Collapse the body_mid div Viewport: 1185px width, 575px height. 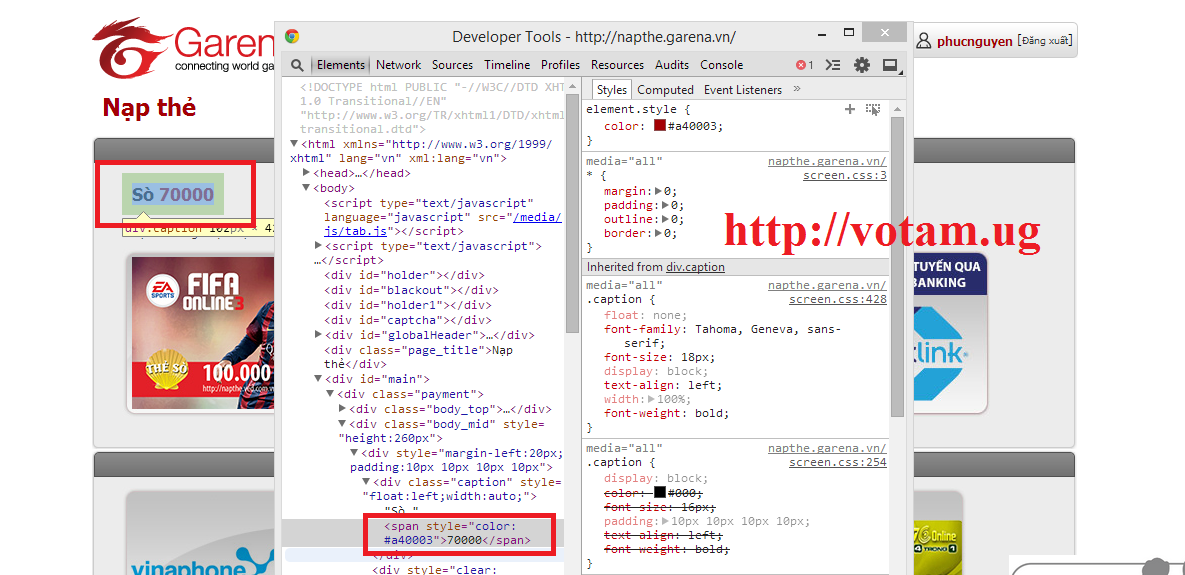(x=342, y=424)
